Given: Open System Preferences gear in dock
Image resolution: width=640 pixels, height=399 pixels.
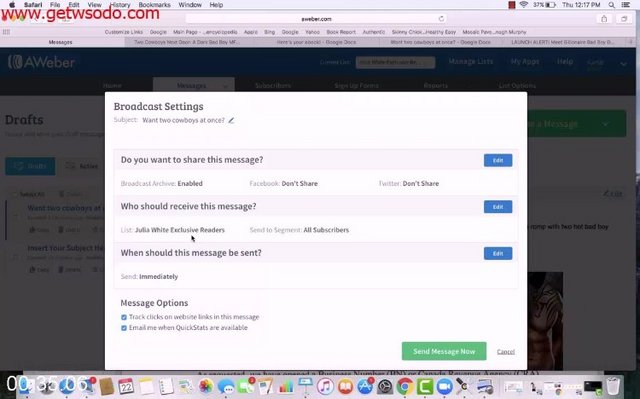Looking at the screenshot, I should click(x=385, y=386).
